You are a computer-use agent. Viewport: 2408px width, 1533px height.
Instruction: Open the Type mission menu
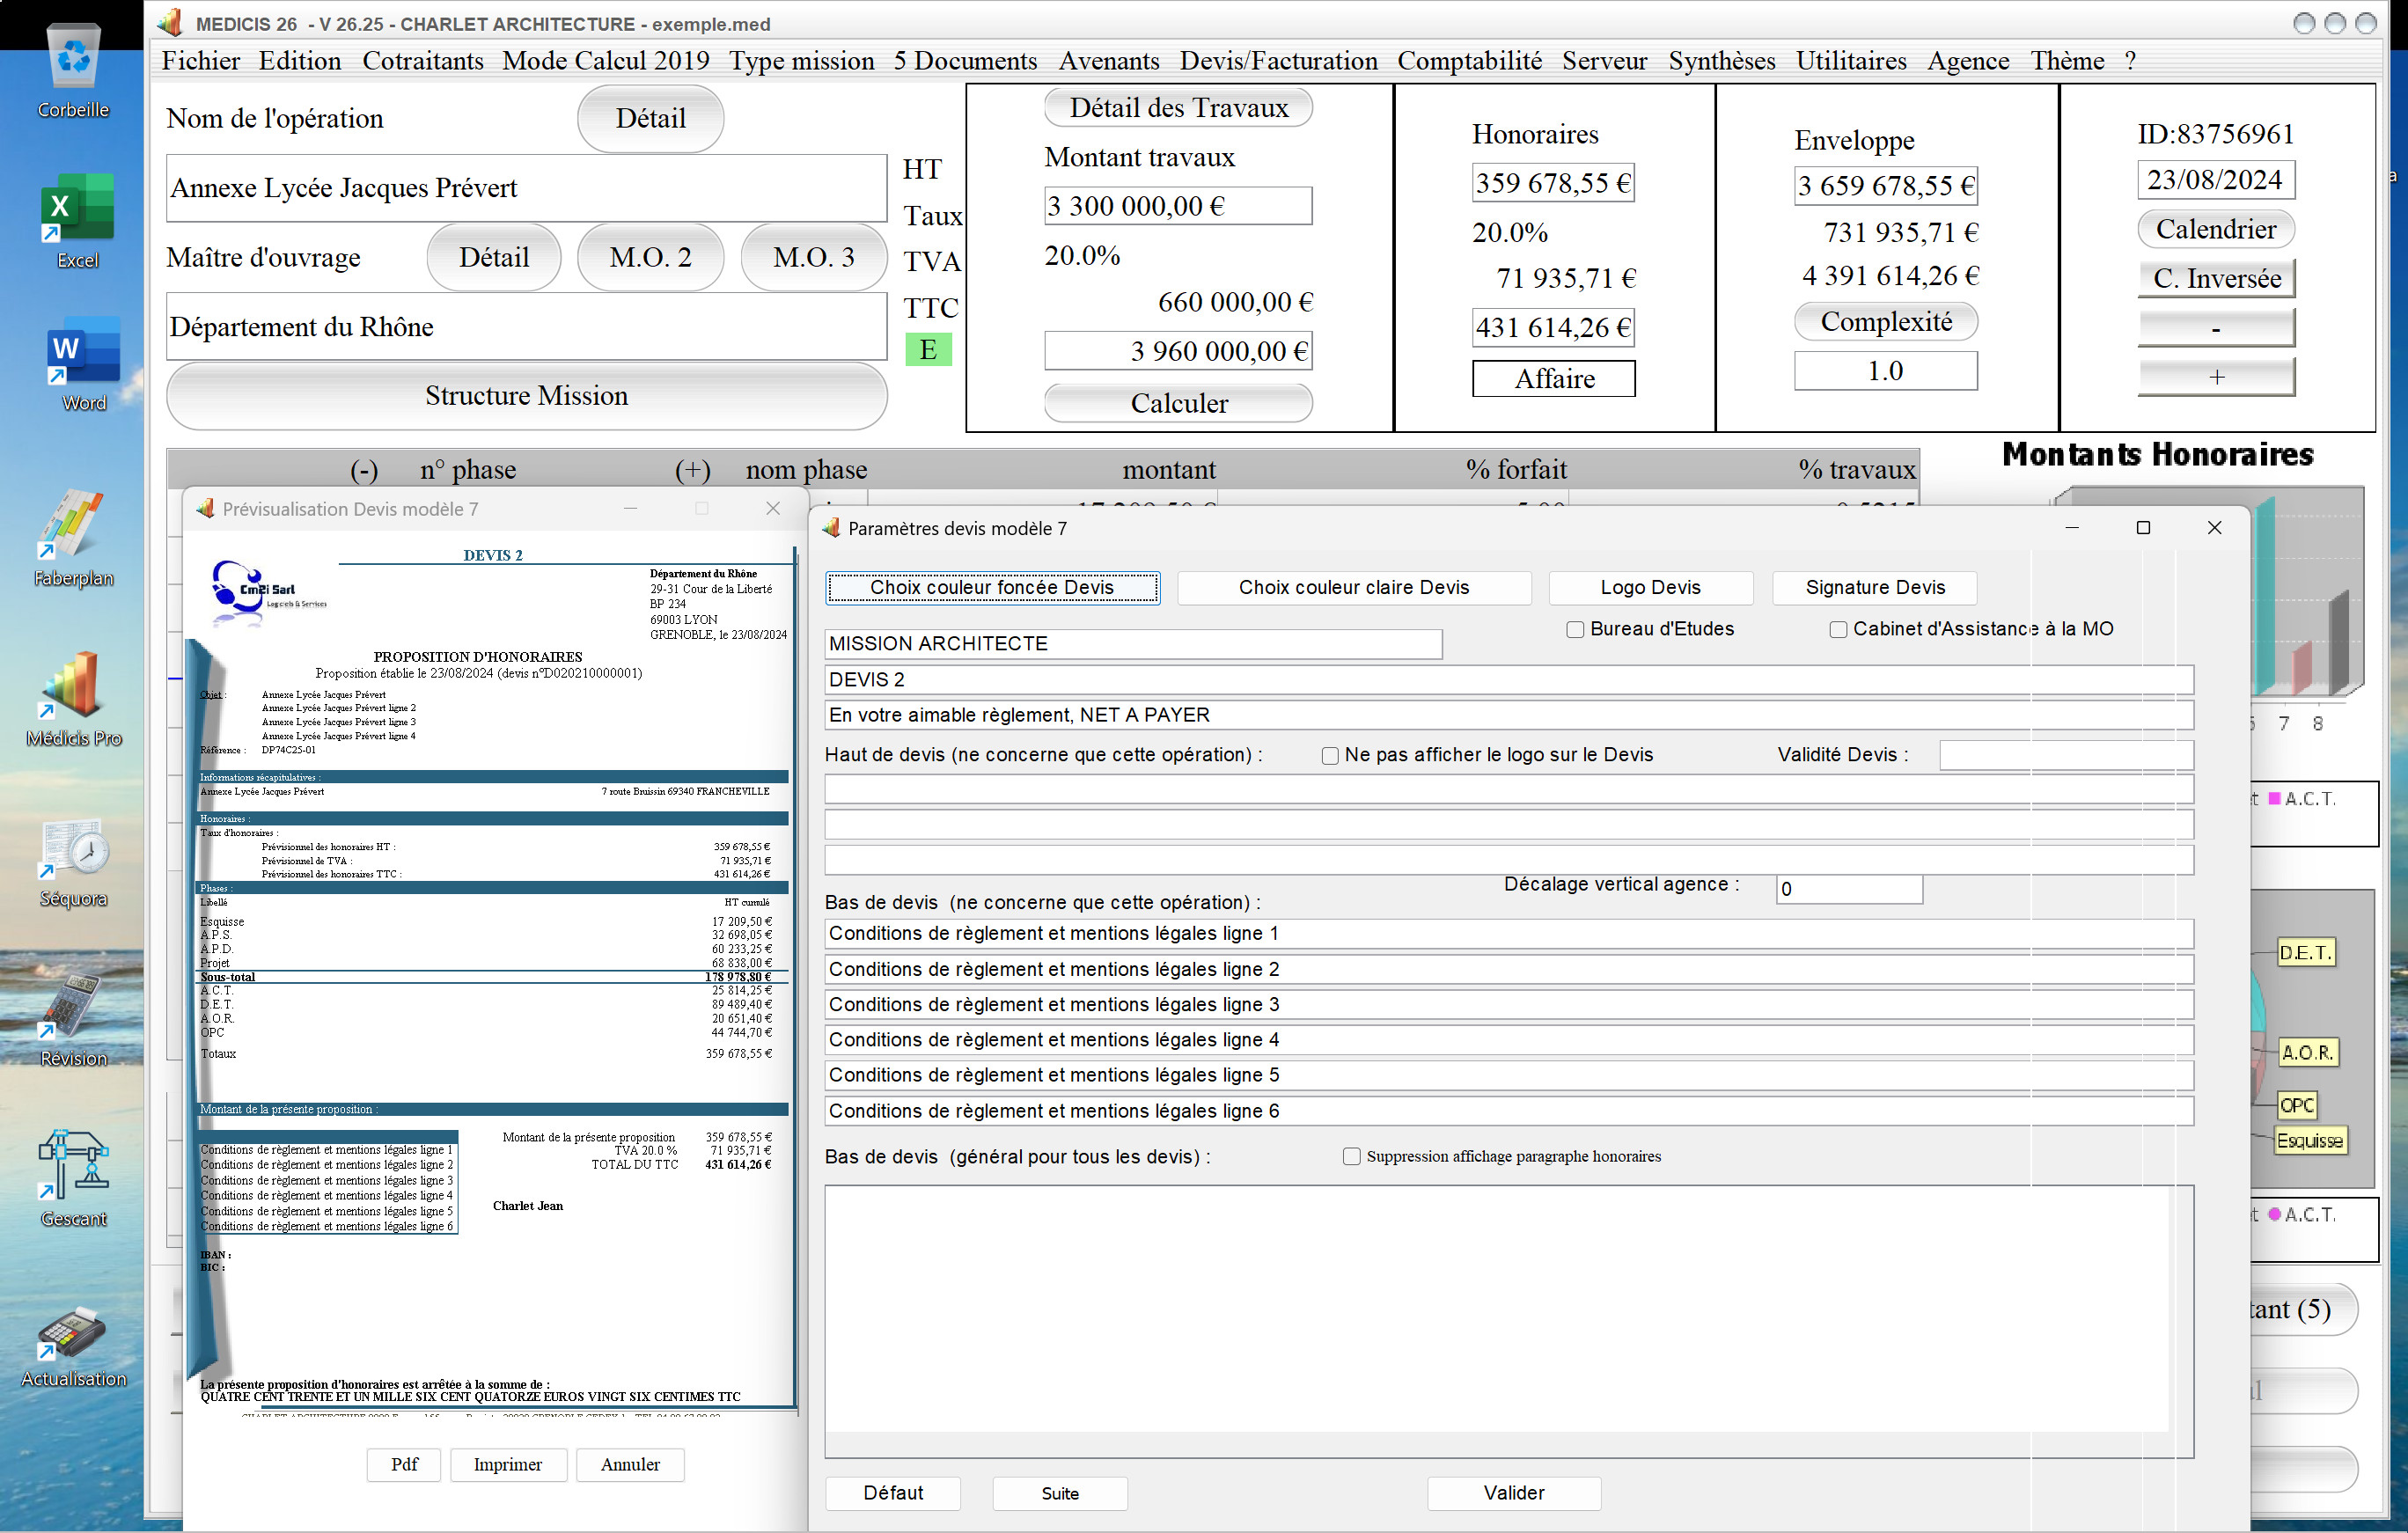[x=801, y=61]
